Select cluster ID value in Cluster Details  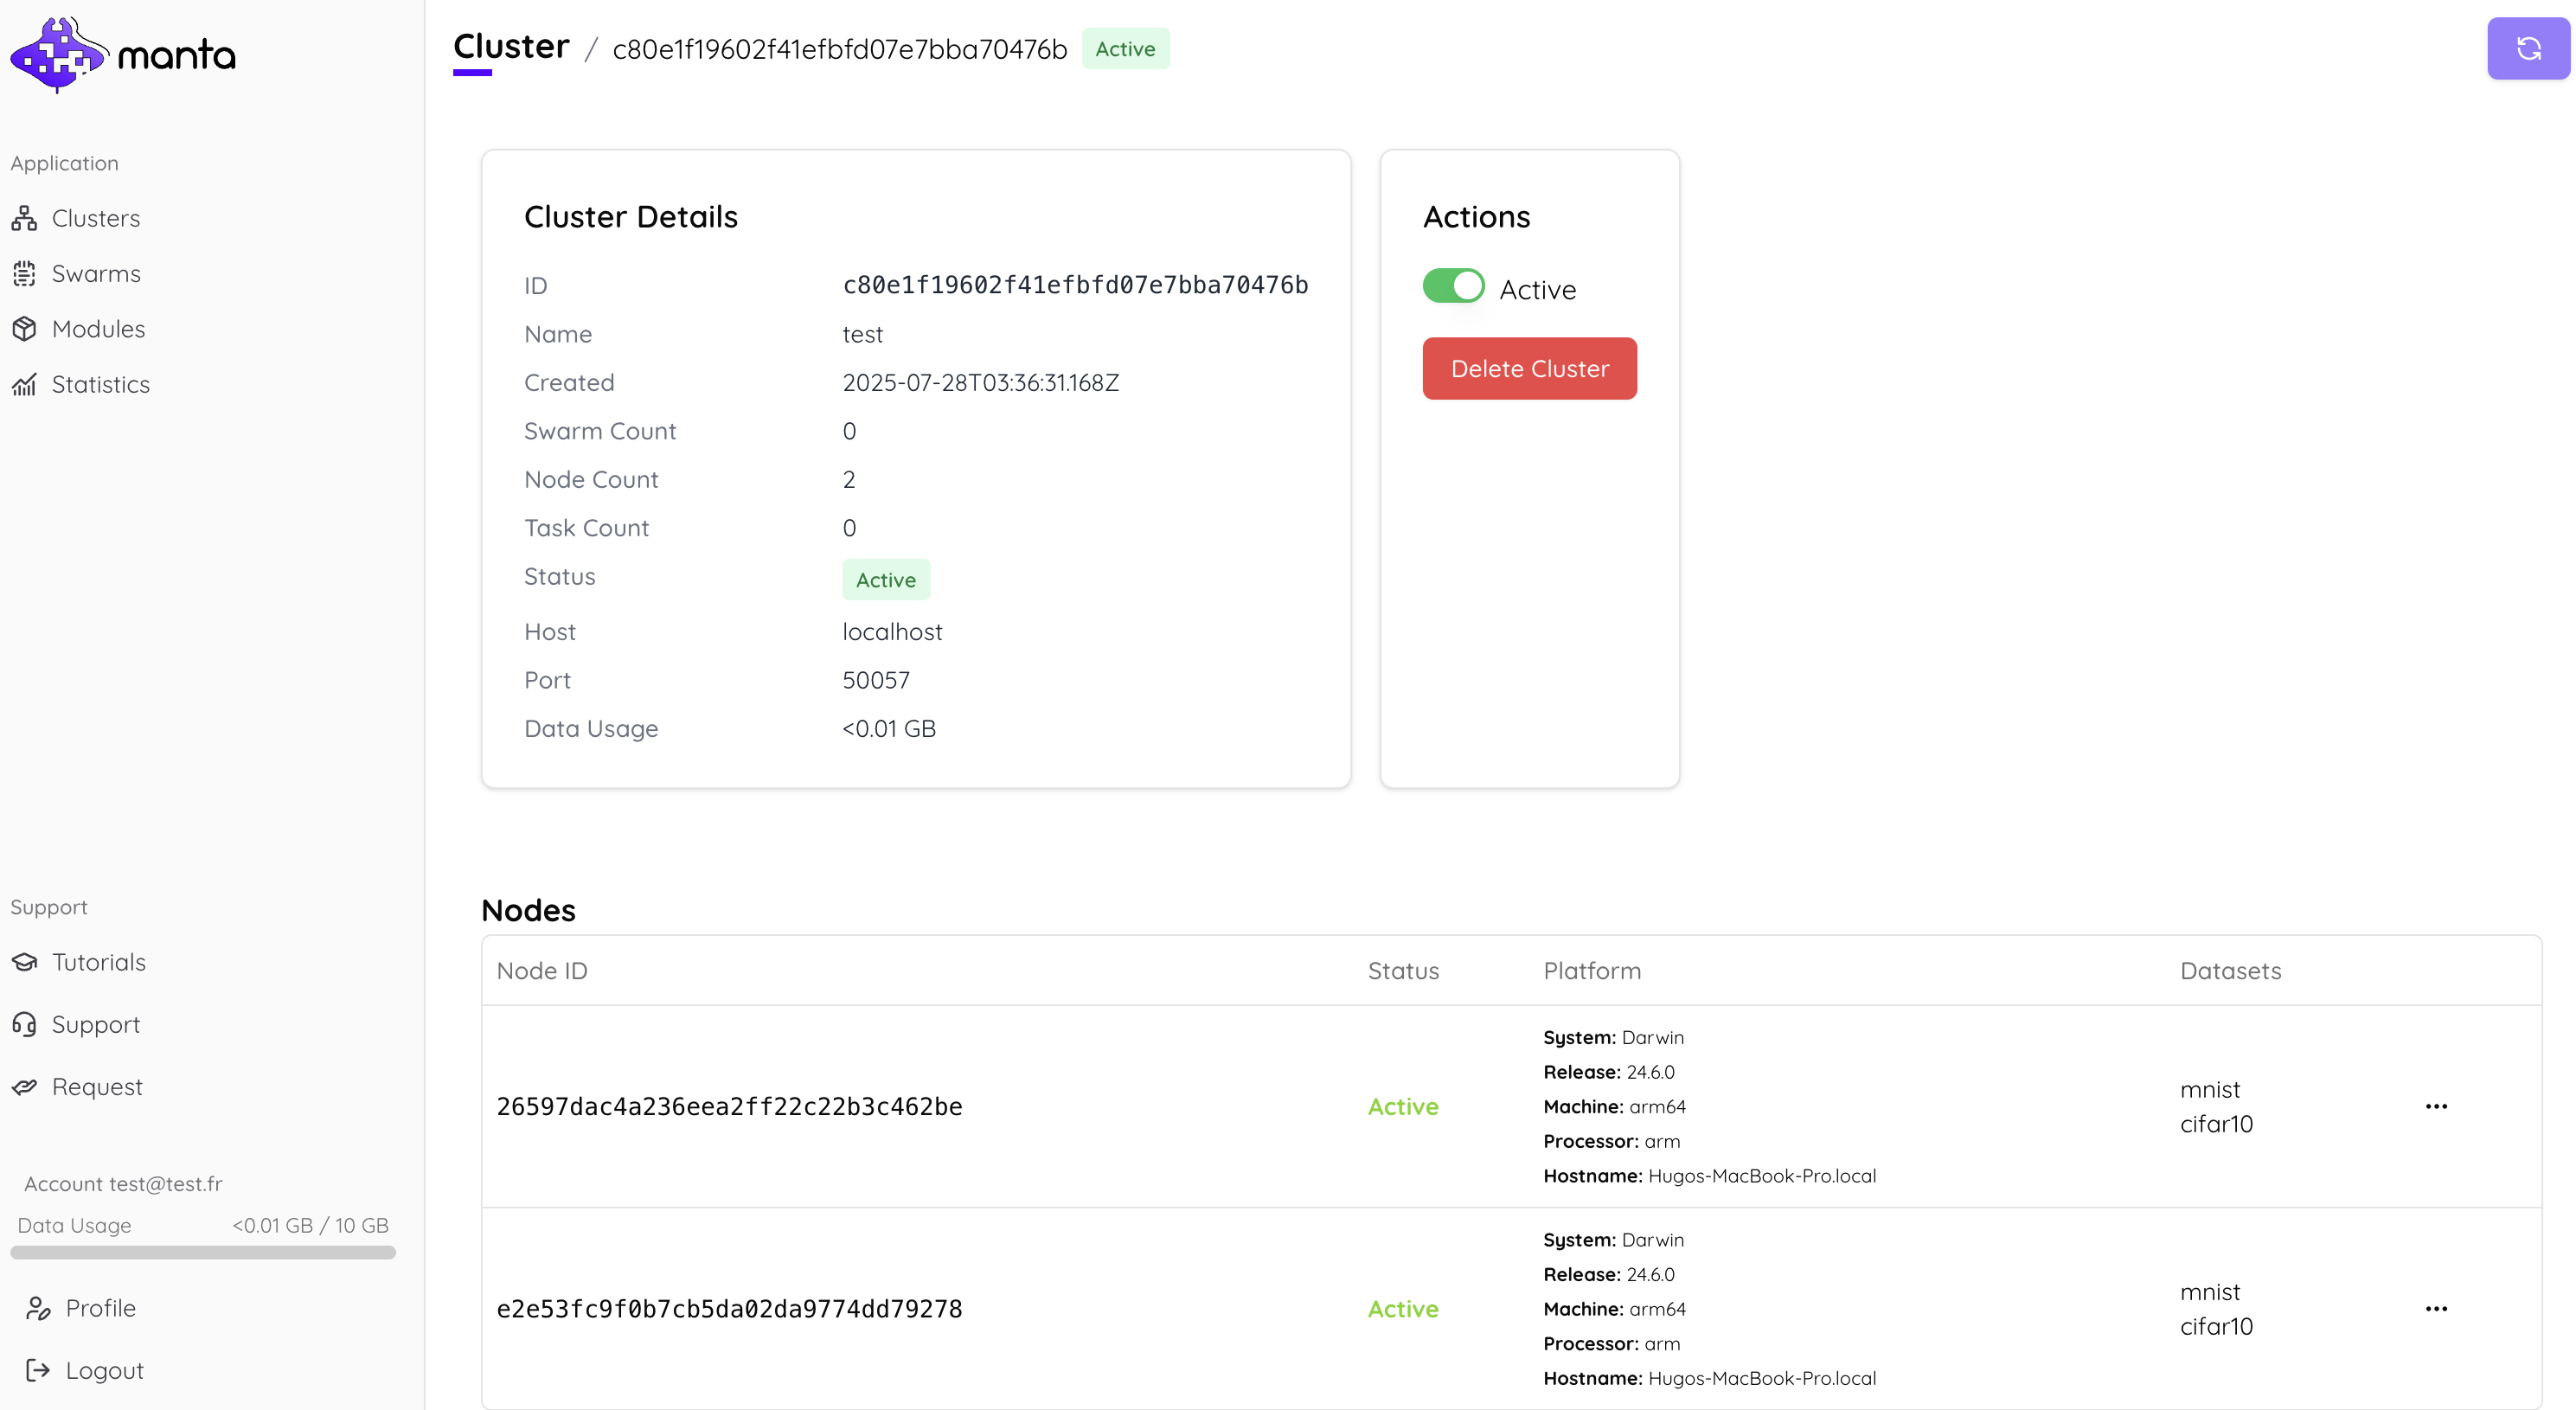pos(1075,286)
